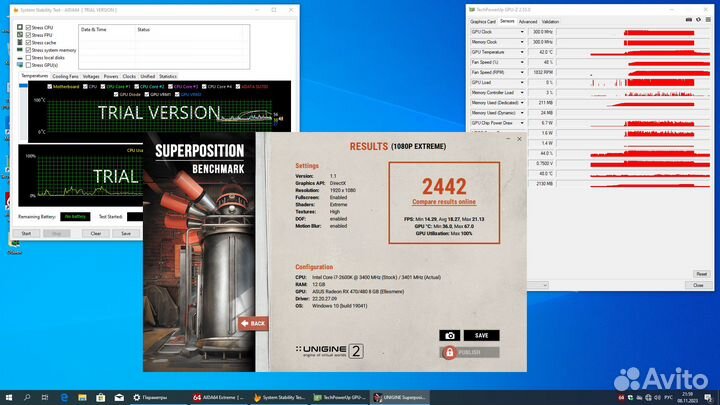Expand the GPU Chip Power Draw sensor dropdown
The image size is (720, 405).
522,123
